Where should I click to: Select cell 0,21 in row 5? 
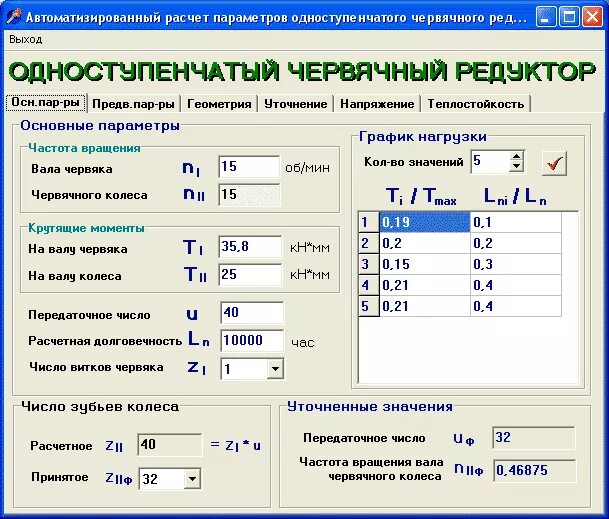click(x=425, y=306)
